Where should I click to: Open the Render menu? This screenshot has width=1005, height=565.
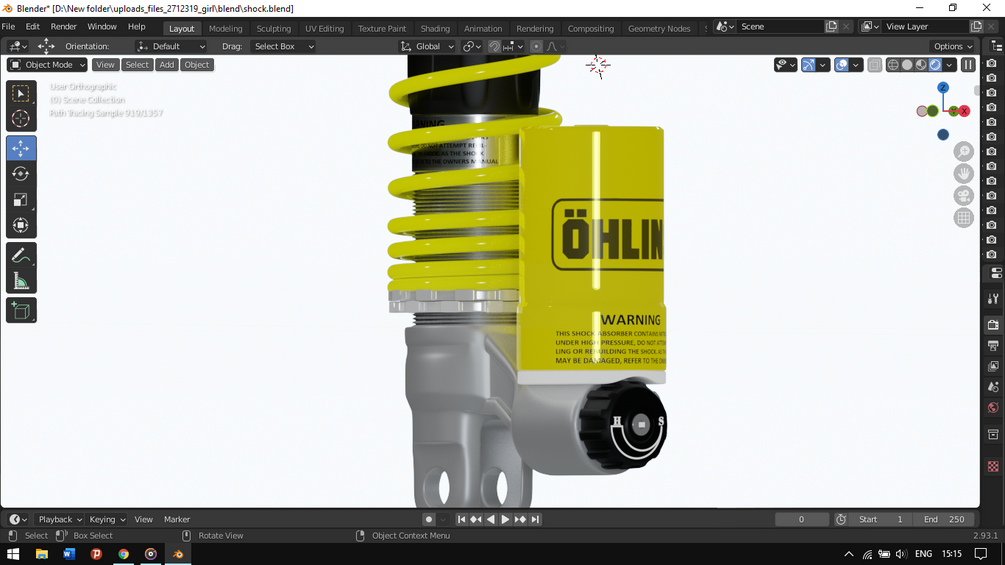click(x=63, y=27)
